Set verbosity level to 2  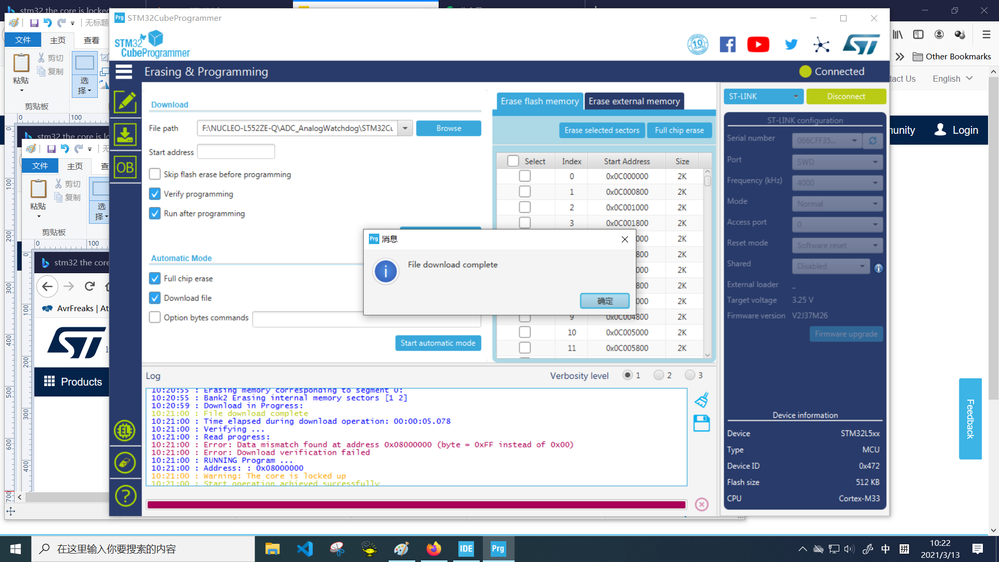tap(658, 375)
